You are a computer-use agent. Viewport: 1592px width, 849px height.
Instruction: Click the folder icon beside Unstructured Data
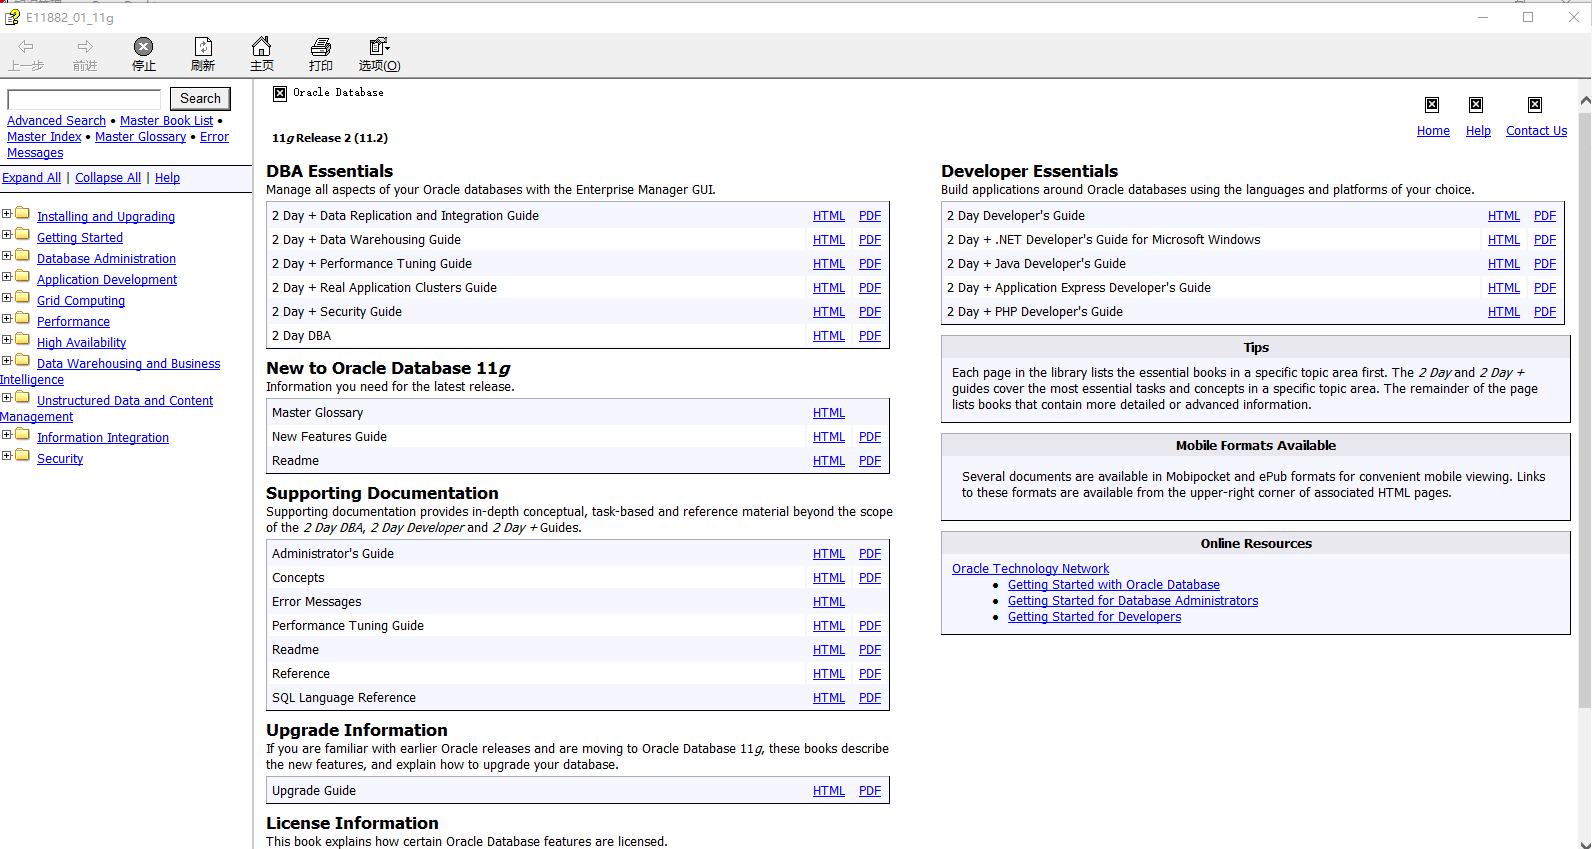click(22, 398)
